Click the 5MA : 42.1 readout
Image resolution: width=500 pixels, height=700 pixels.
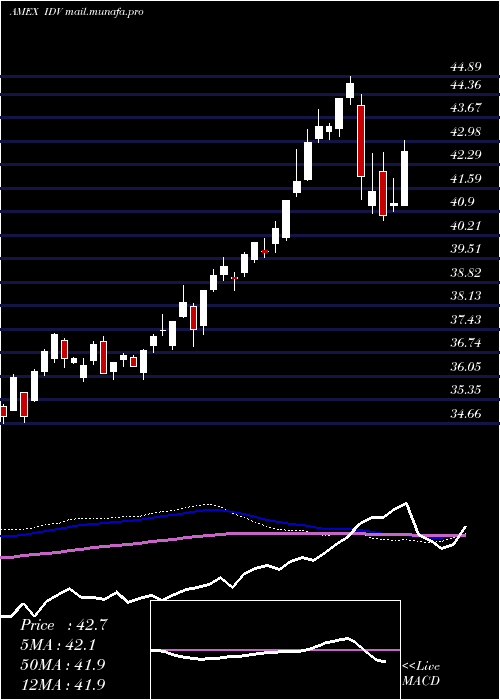pos(58,645)
